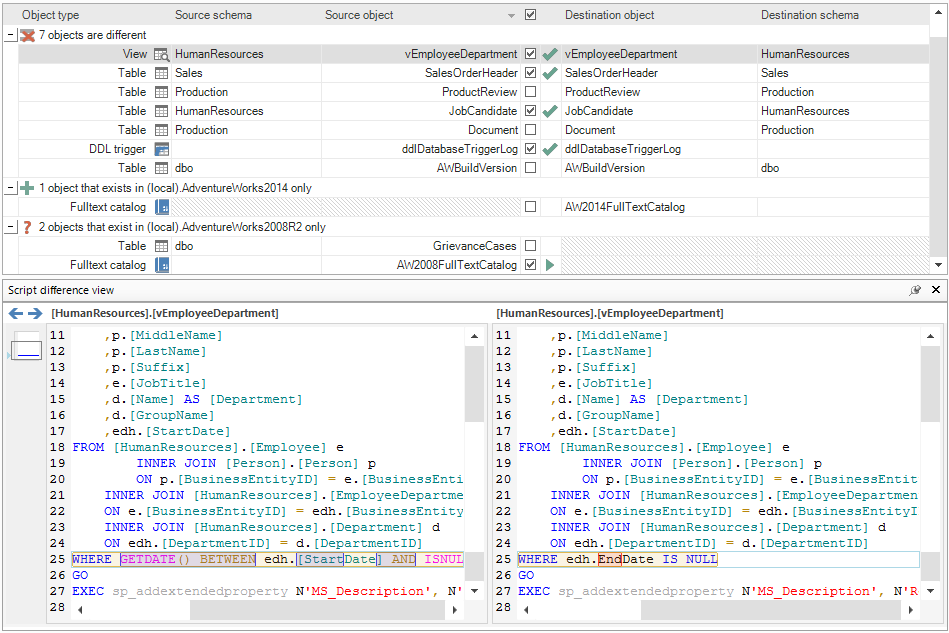Click the red not-equal icon of different objects group
Screen dimensions: 949x633
[27, 35]
